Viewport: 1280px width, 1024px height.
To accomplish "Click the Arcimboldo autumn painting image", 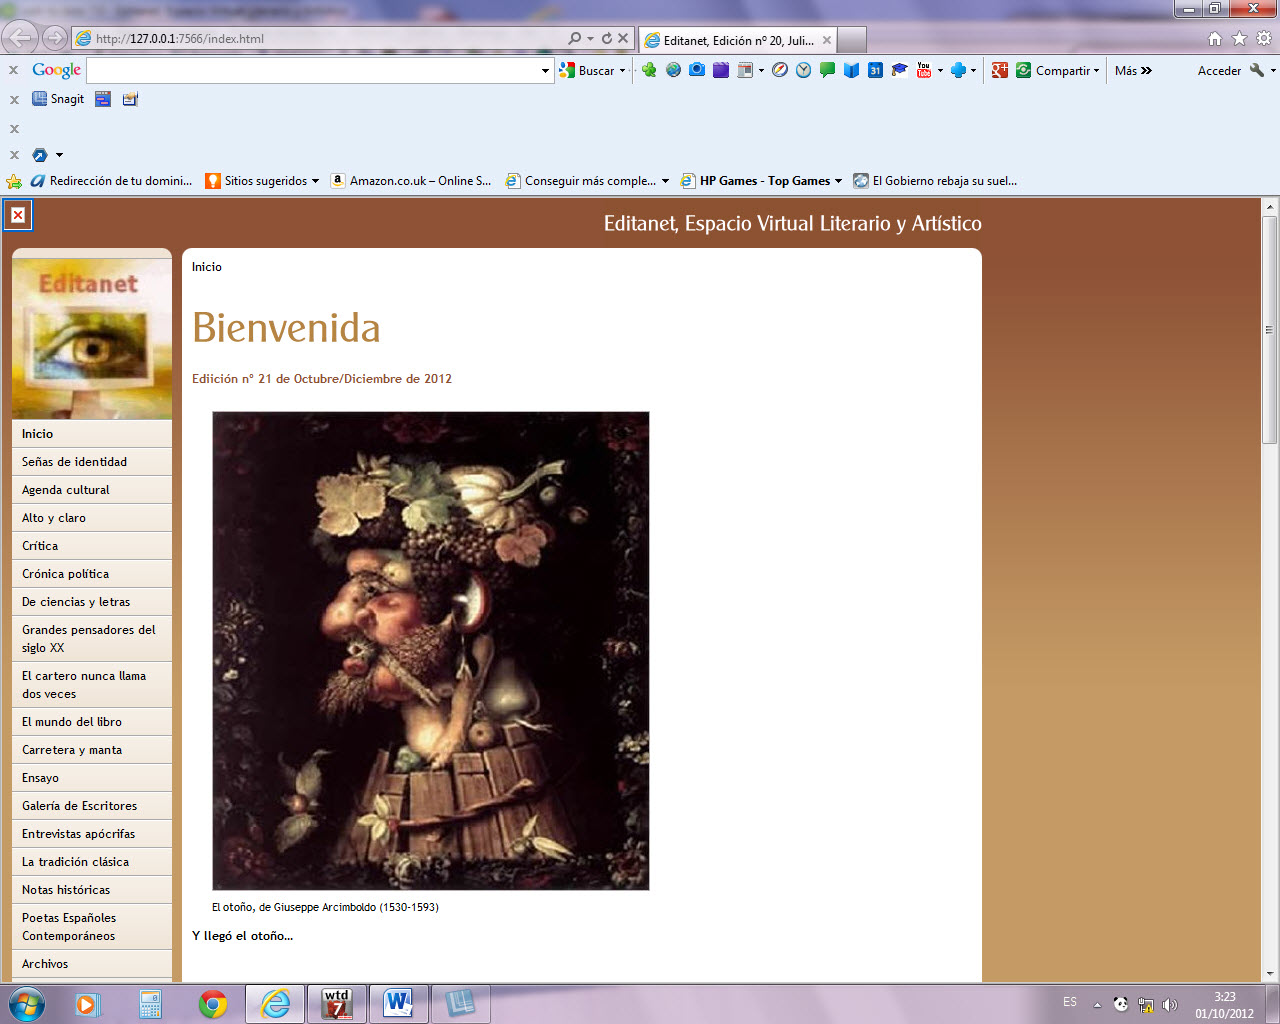I will pos(431,651).
